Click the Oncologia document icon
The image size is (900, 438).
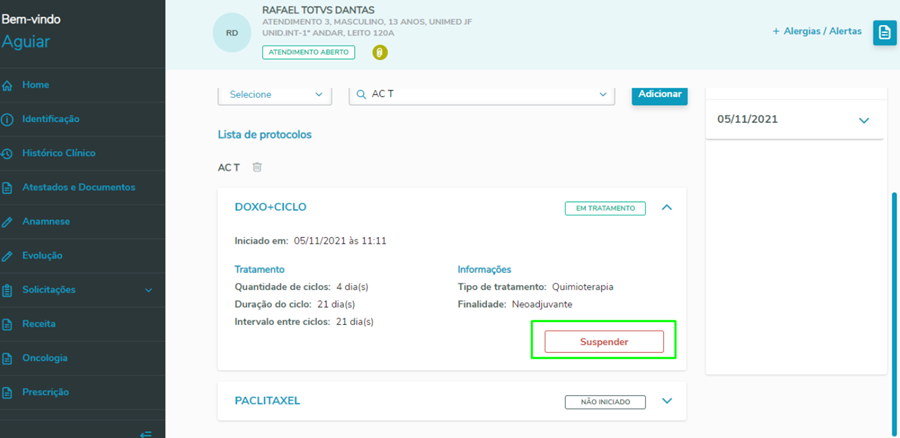tap(7, 359)
